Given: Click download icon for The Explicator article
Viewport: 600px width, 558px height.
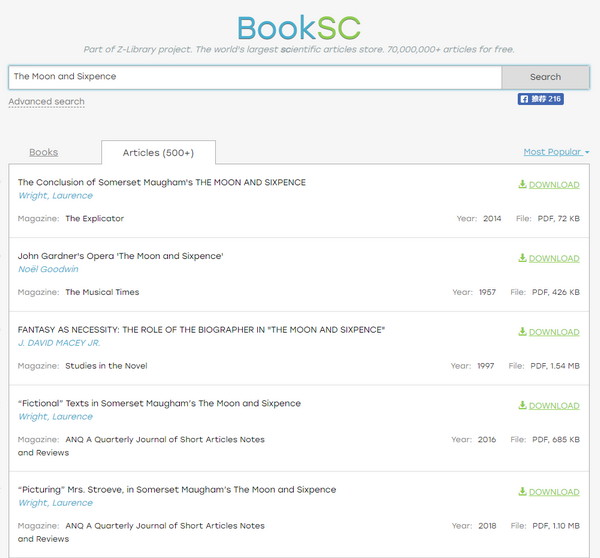Looking at the screenshot, I should [522, 184].
